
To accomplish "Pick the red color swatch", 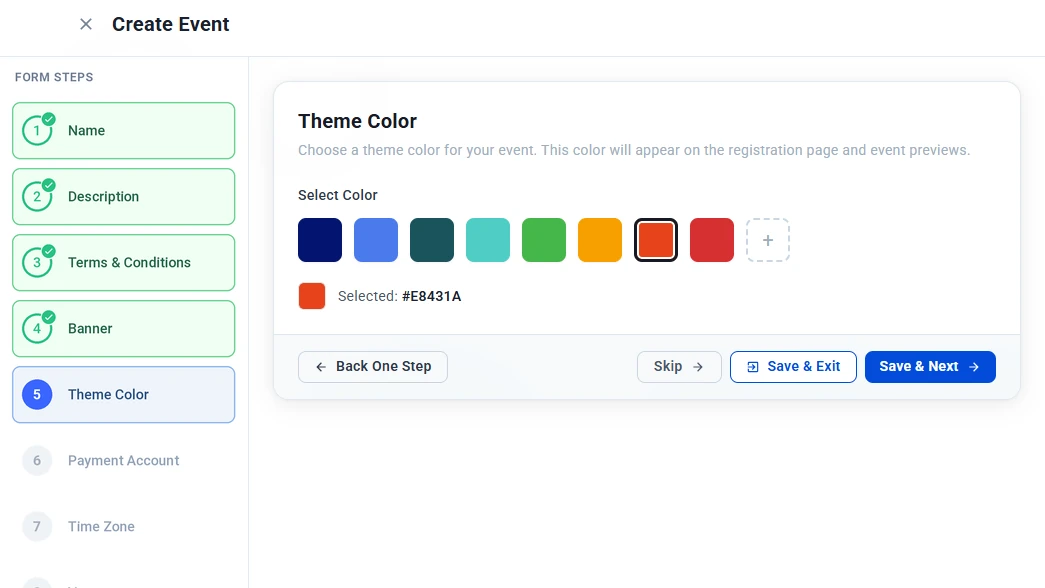I will click(712, 240).
